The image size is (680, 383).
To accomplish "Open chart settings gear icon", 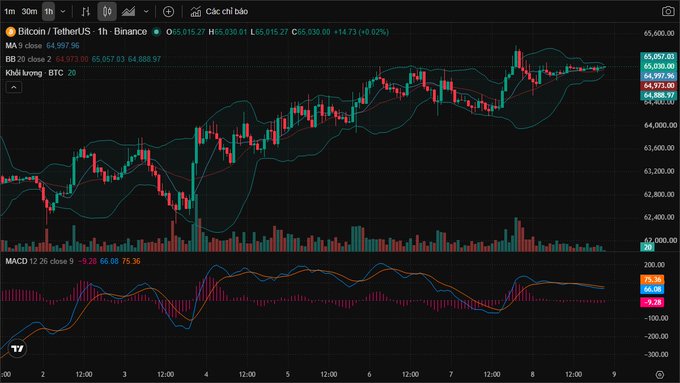I will 660,374.
